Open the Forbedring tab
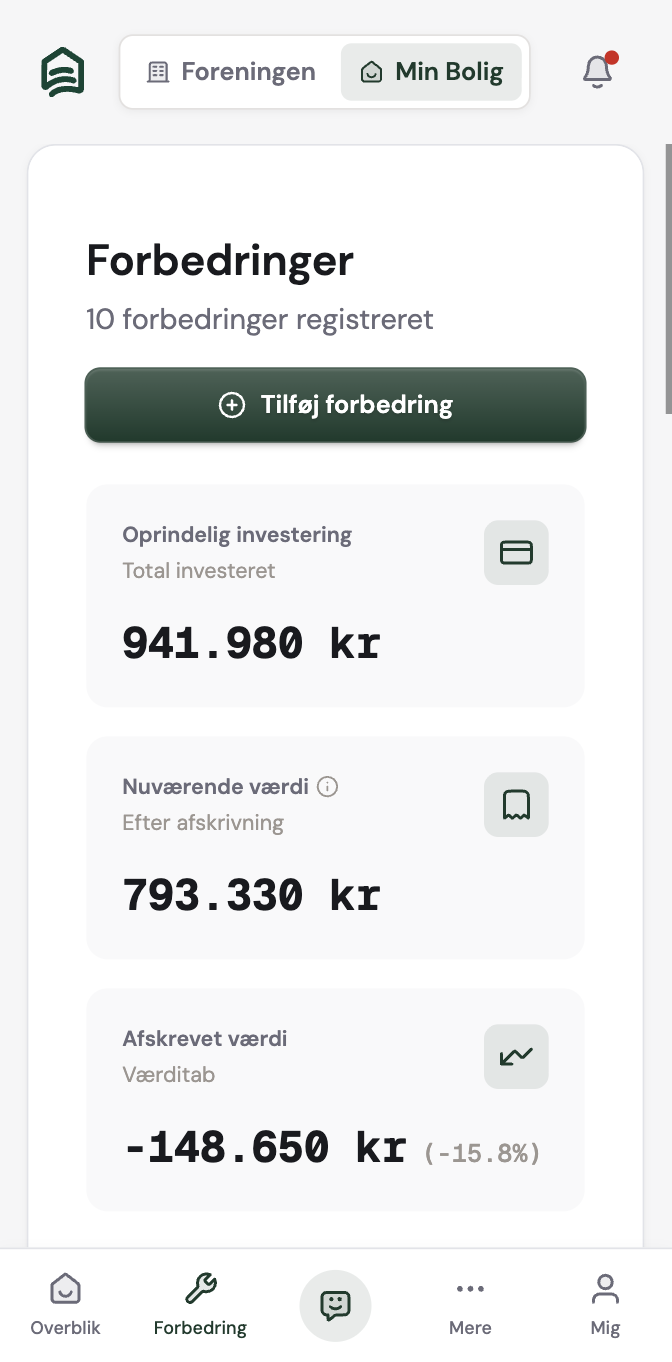Image resolution: width=672 pixels, height=1362 pixels. (200, 1305)
